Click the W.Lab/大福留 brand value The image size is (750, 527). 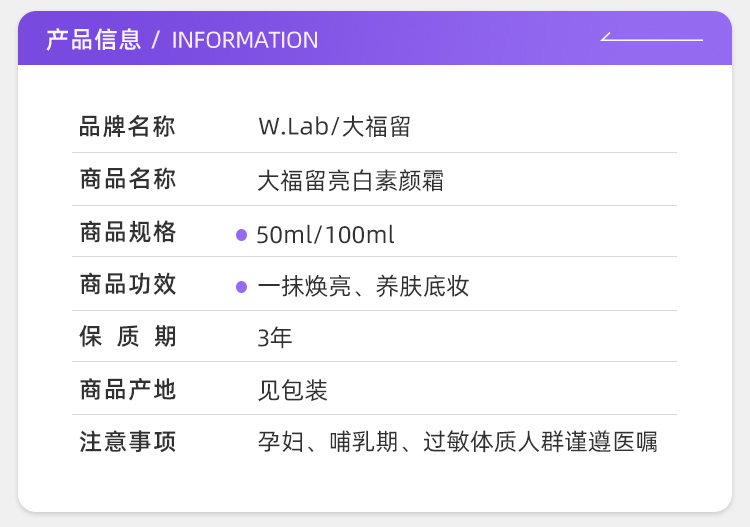tap(334, 127)
